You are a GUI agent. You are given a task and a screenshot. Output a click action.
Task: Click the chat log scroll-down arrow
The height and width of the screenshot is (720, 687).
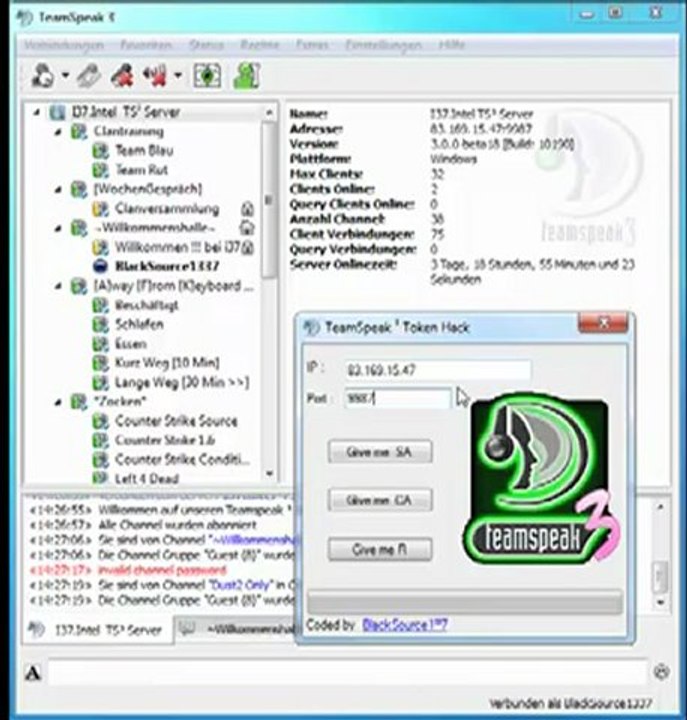click(x=660, y=602)
